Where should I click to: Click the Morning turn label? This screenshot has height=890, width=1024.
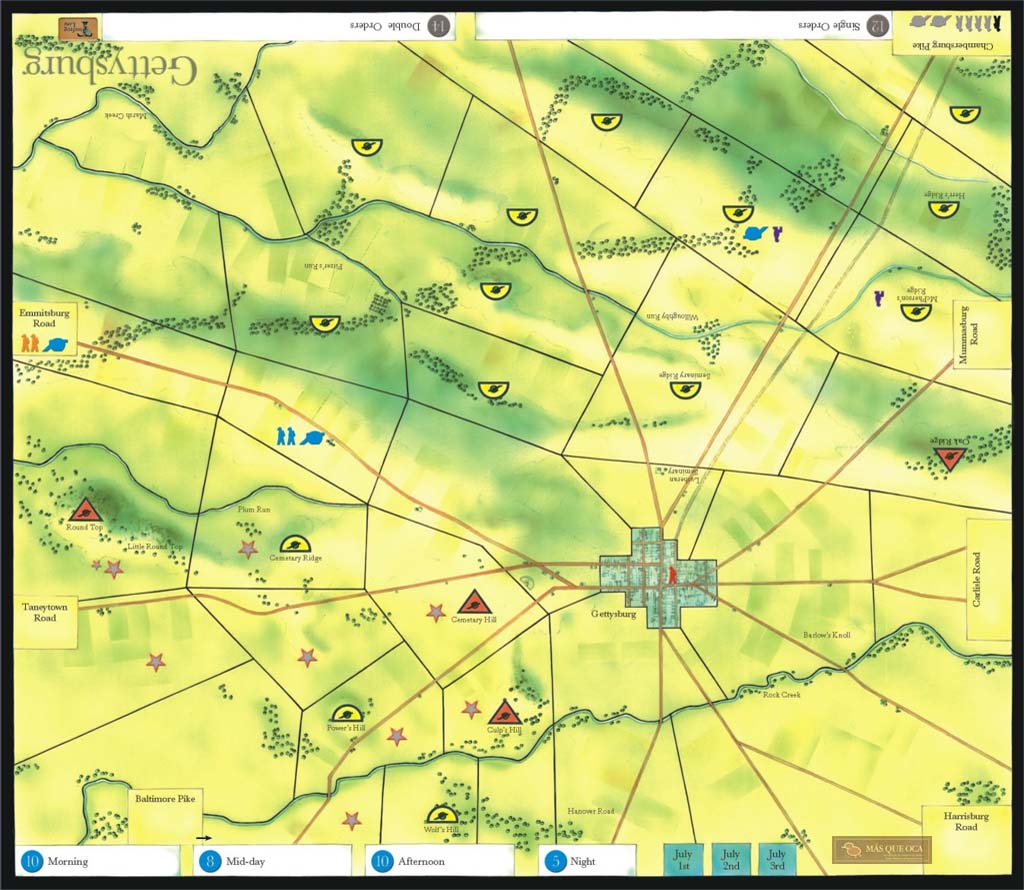click(67, 861)
